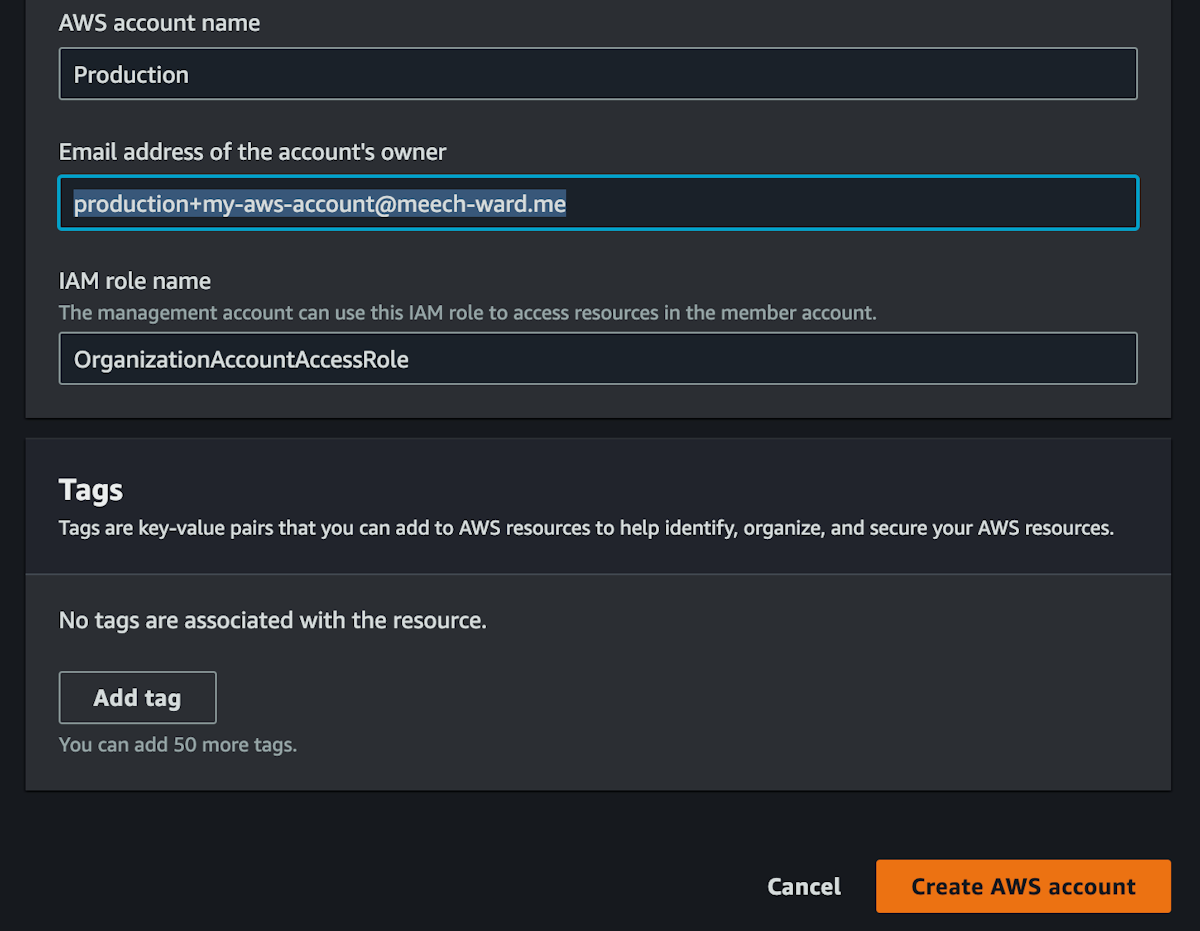Click the "AWS account name" label

click(x=160, y=23)
